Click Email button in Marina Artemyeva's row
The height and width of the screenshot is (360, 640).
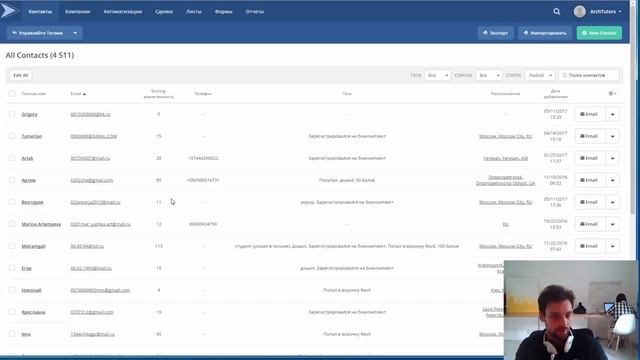click(589, 224)
